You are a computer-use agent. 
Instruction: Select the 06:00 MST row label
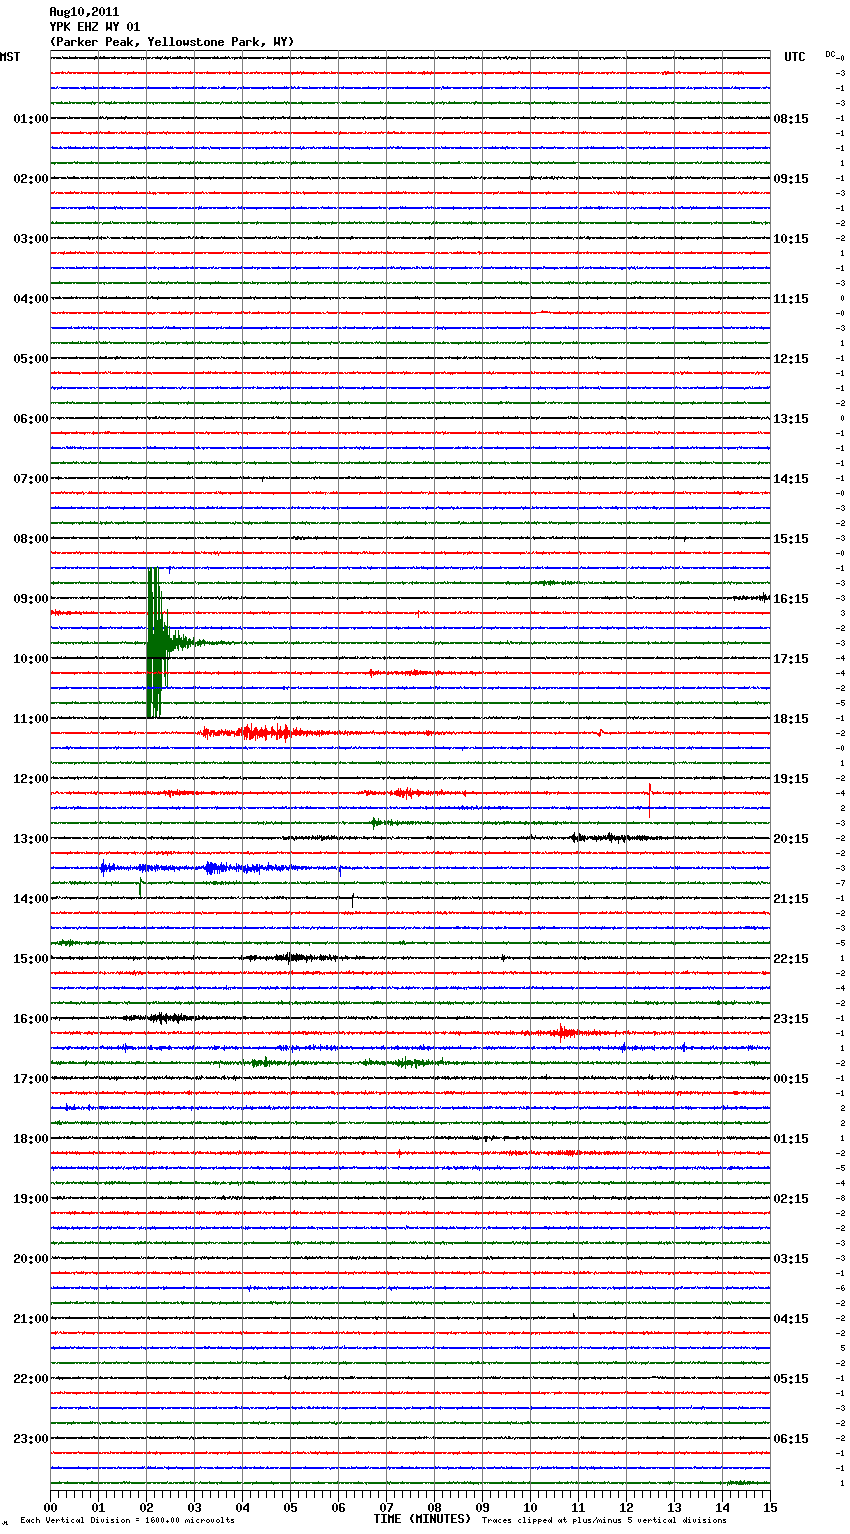pos(31,419)
